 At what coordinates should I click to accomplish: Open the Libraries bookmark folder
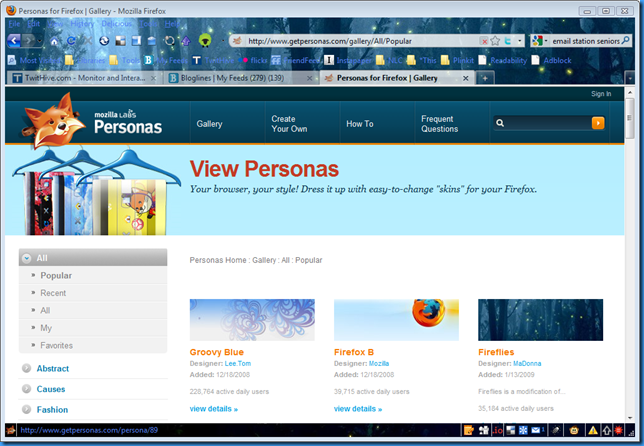pos(85,60)
